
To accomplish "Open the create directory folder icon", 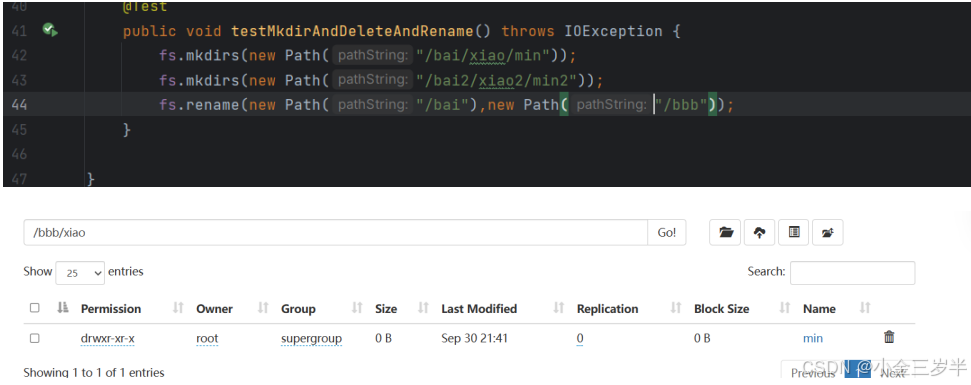I will click(x=726, y=233).
